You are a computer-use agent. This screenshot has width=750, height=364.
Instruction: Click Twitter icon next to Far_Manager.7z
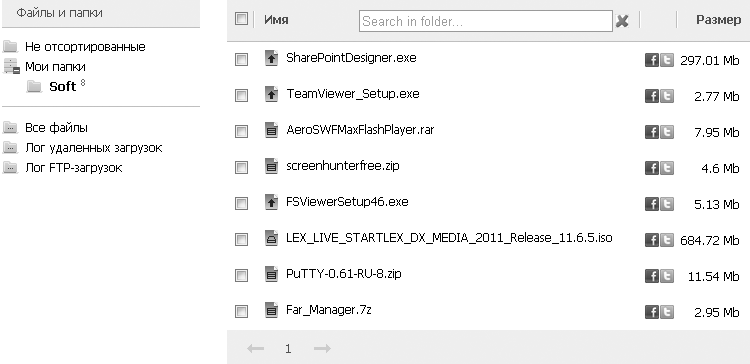pos(667,312)
